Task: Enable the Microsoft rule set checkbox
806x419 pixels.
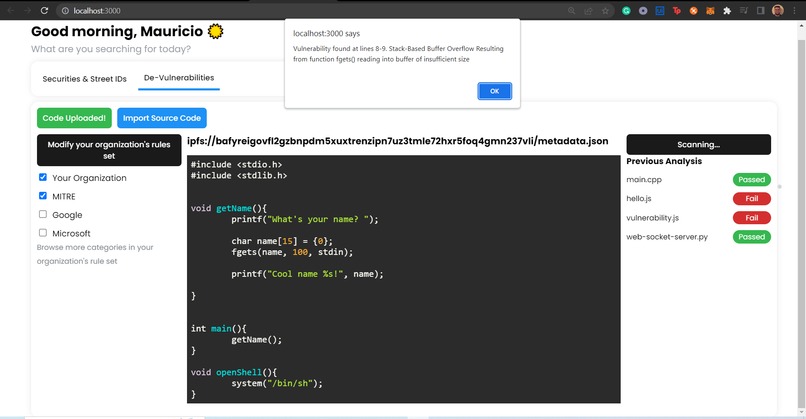Action: (43, 232)
